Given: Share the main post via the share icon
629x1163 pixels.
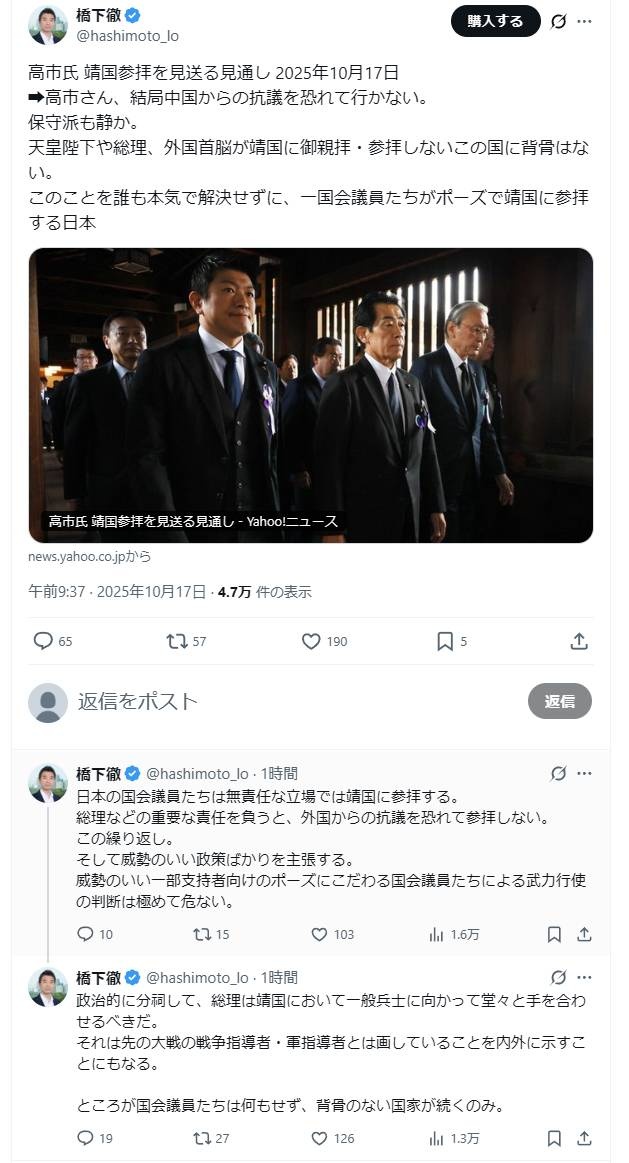Looking at the screenshot, I should click(x=579, y=641).
